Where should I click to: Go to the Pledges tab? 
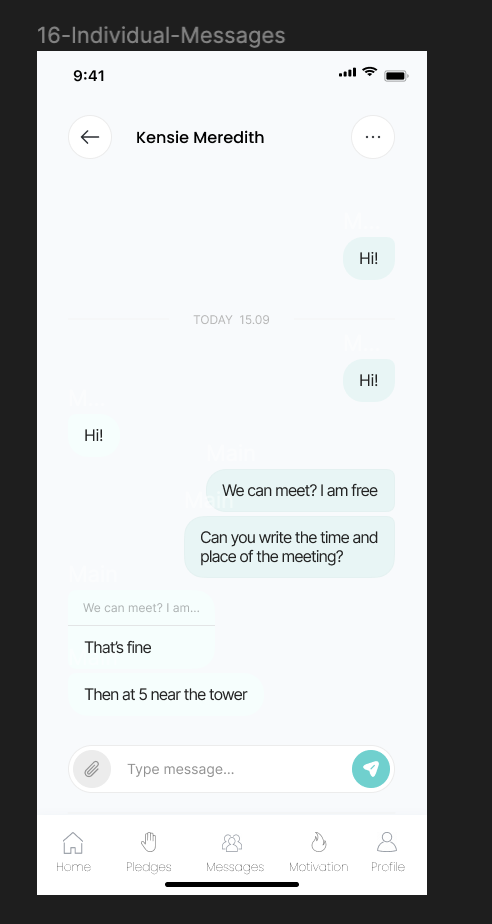148,852
